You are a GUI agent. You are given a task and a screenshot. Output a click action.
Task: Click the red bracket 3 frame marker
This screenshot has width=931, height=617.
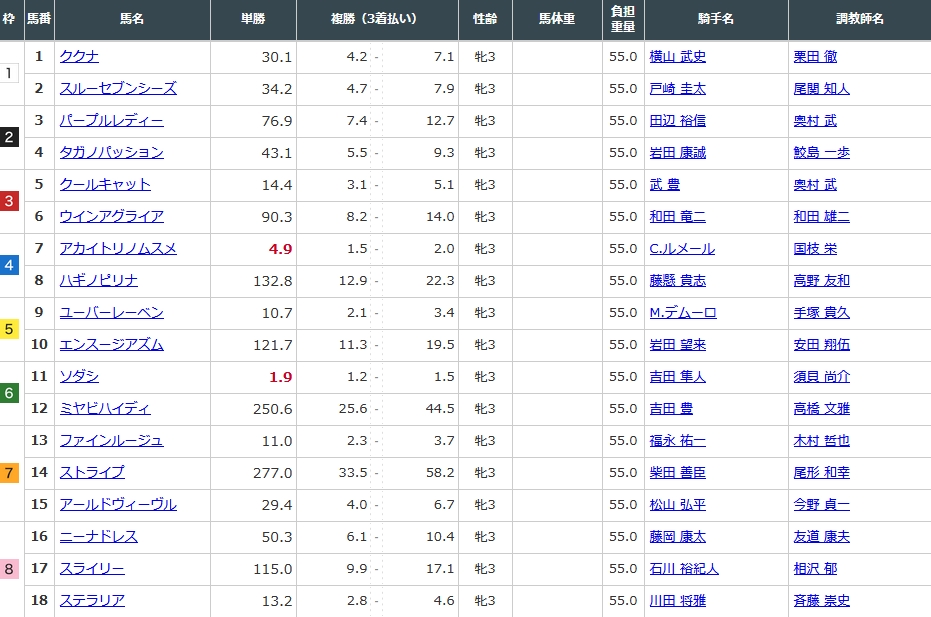click(9, 201)
